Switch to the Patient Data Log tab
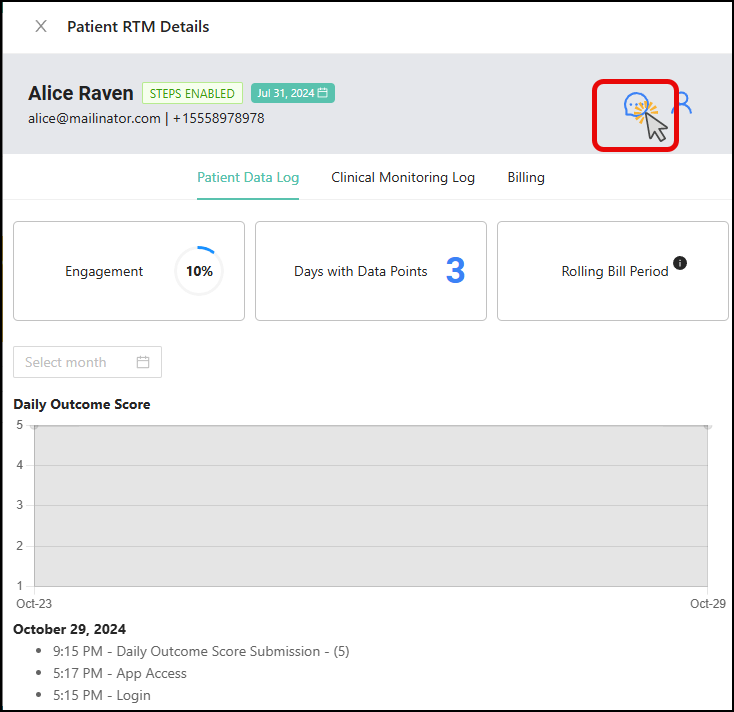 pyautogui.click(x=247, y=177)
